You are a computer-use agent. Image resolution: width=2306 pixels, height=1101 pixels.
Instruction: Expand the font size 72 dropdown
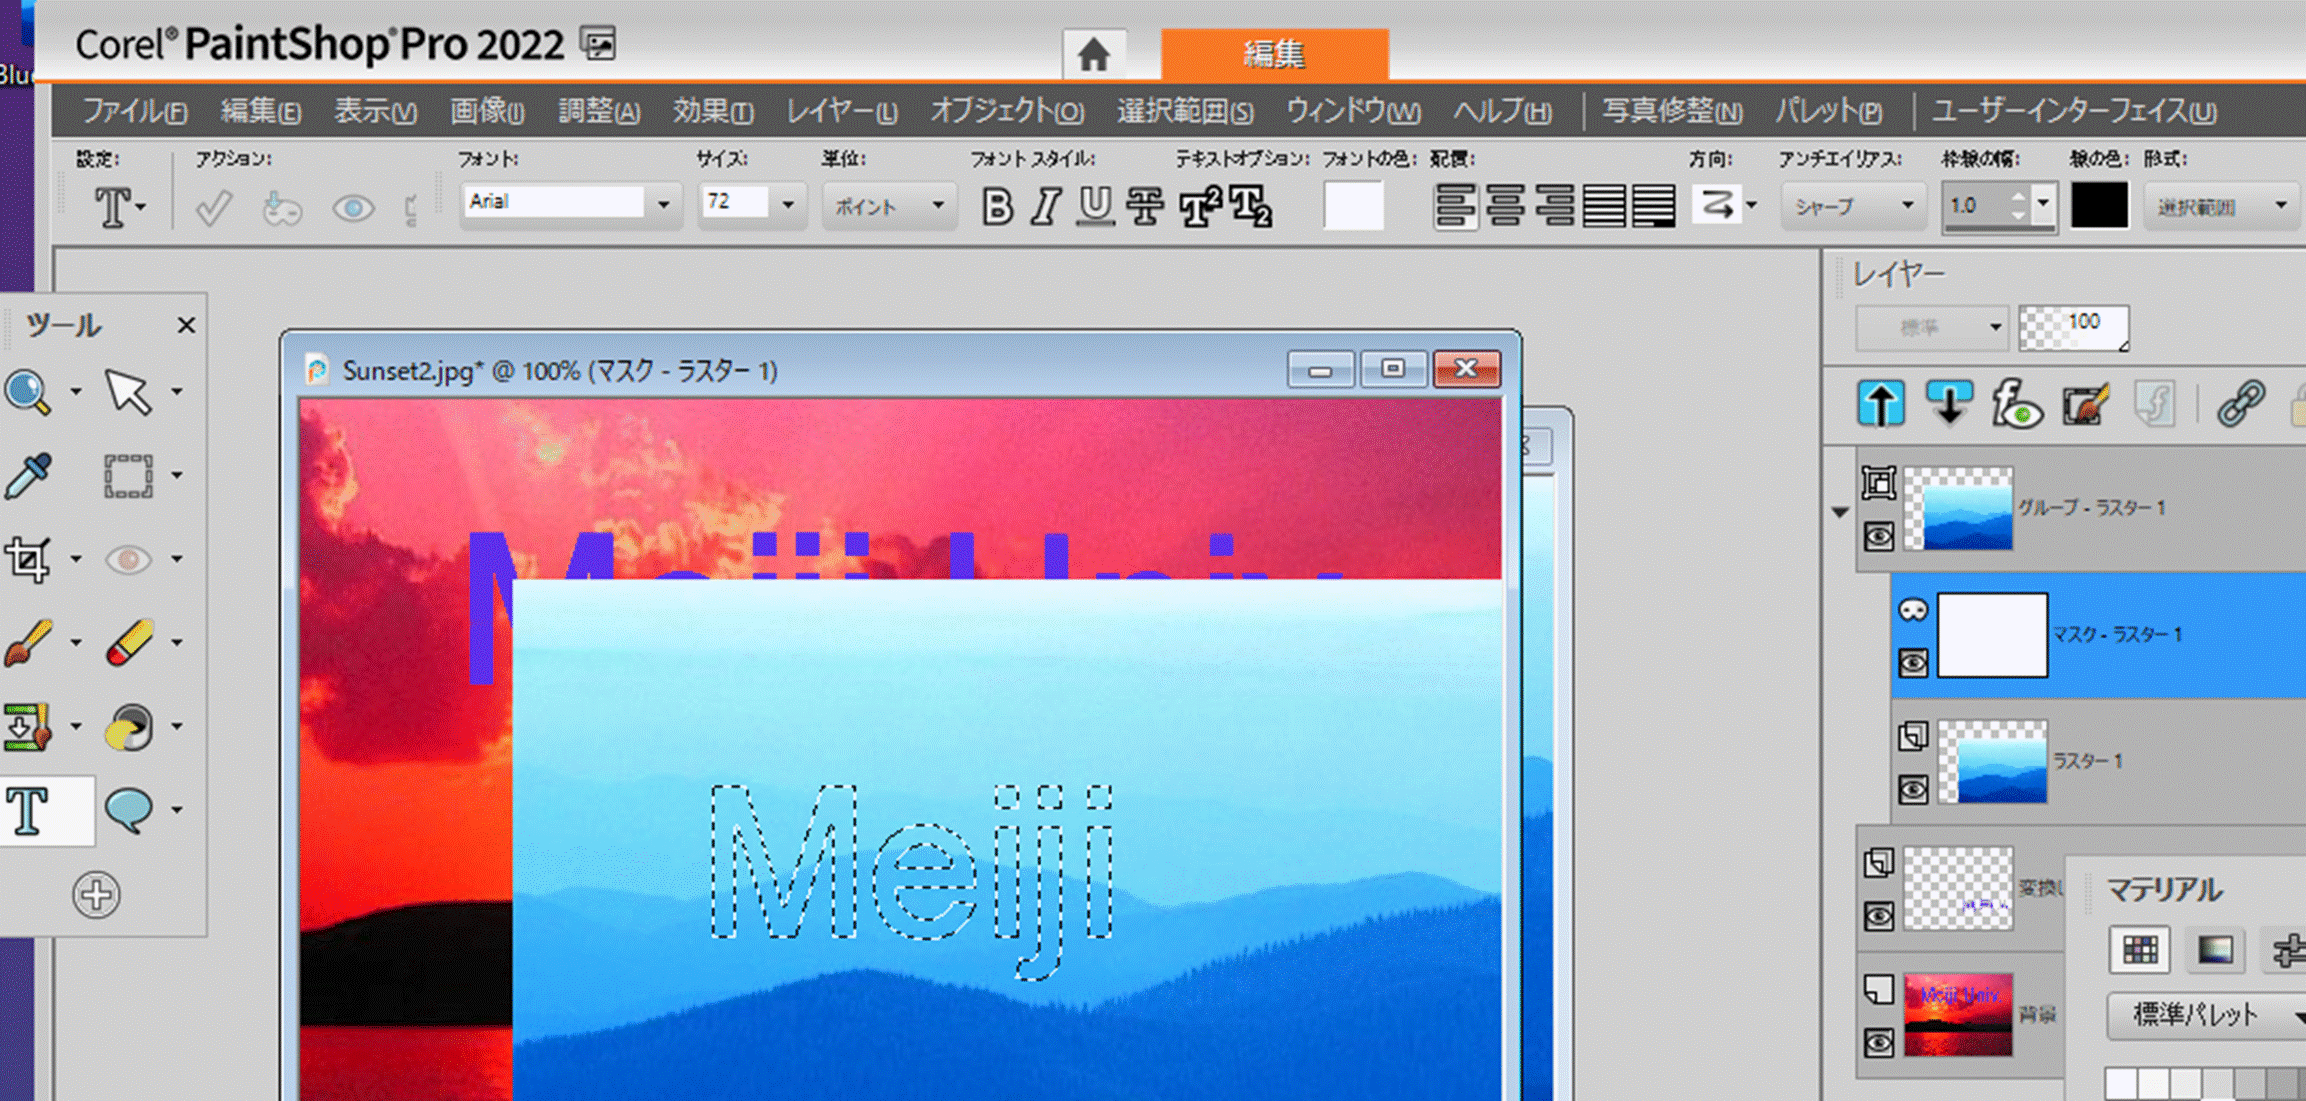[x=788, y=205]
